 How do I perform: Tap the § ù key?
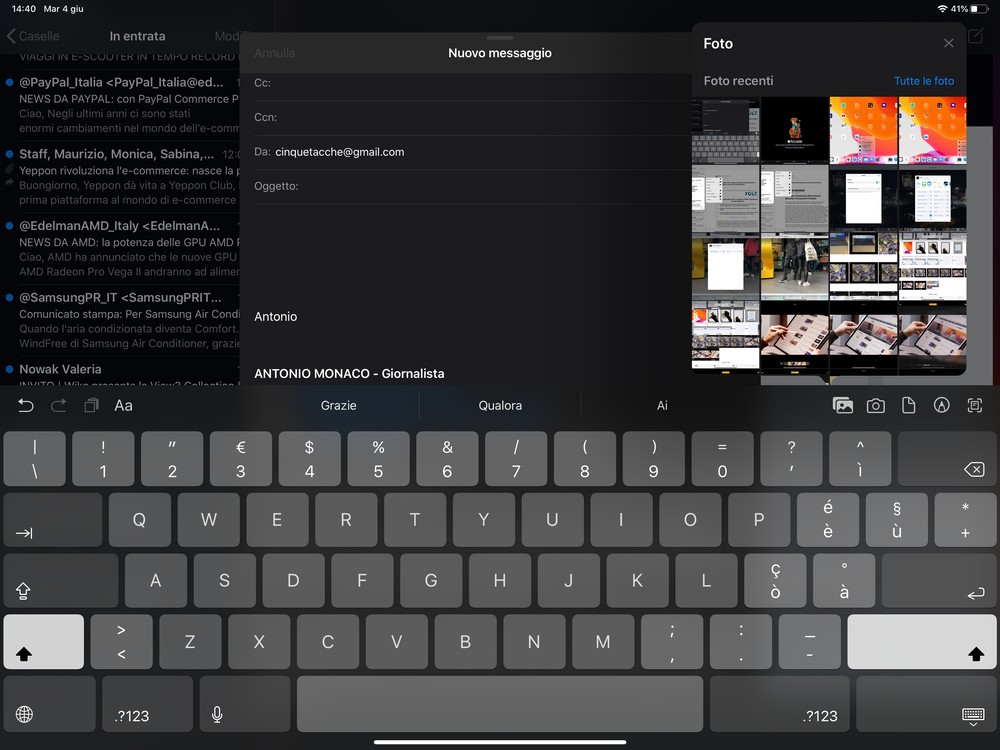click(x=897, y=519)
